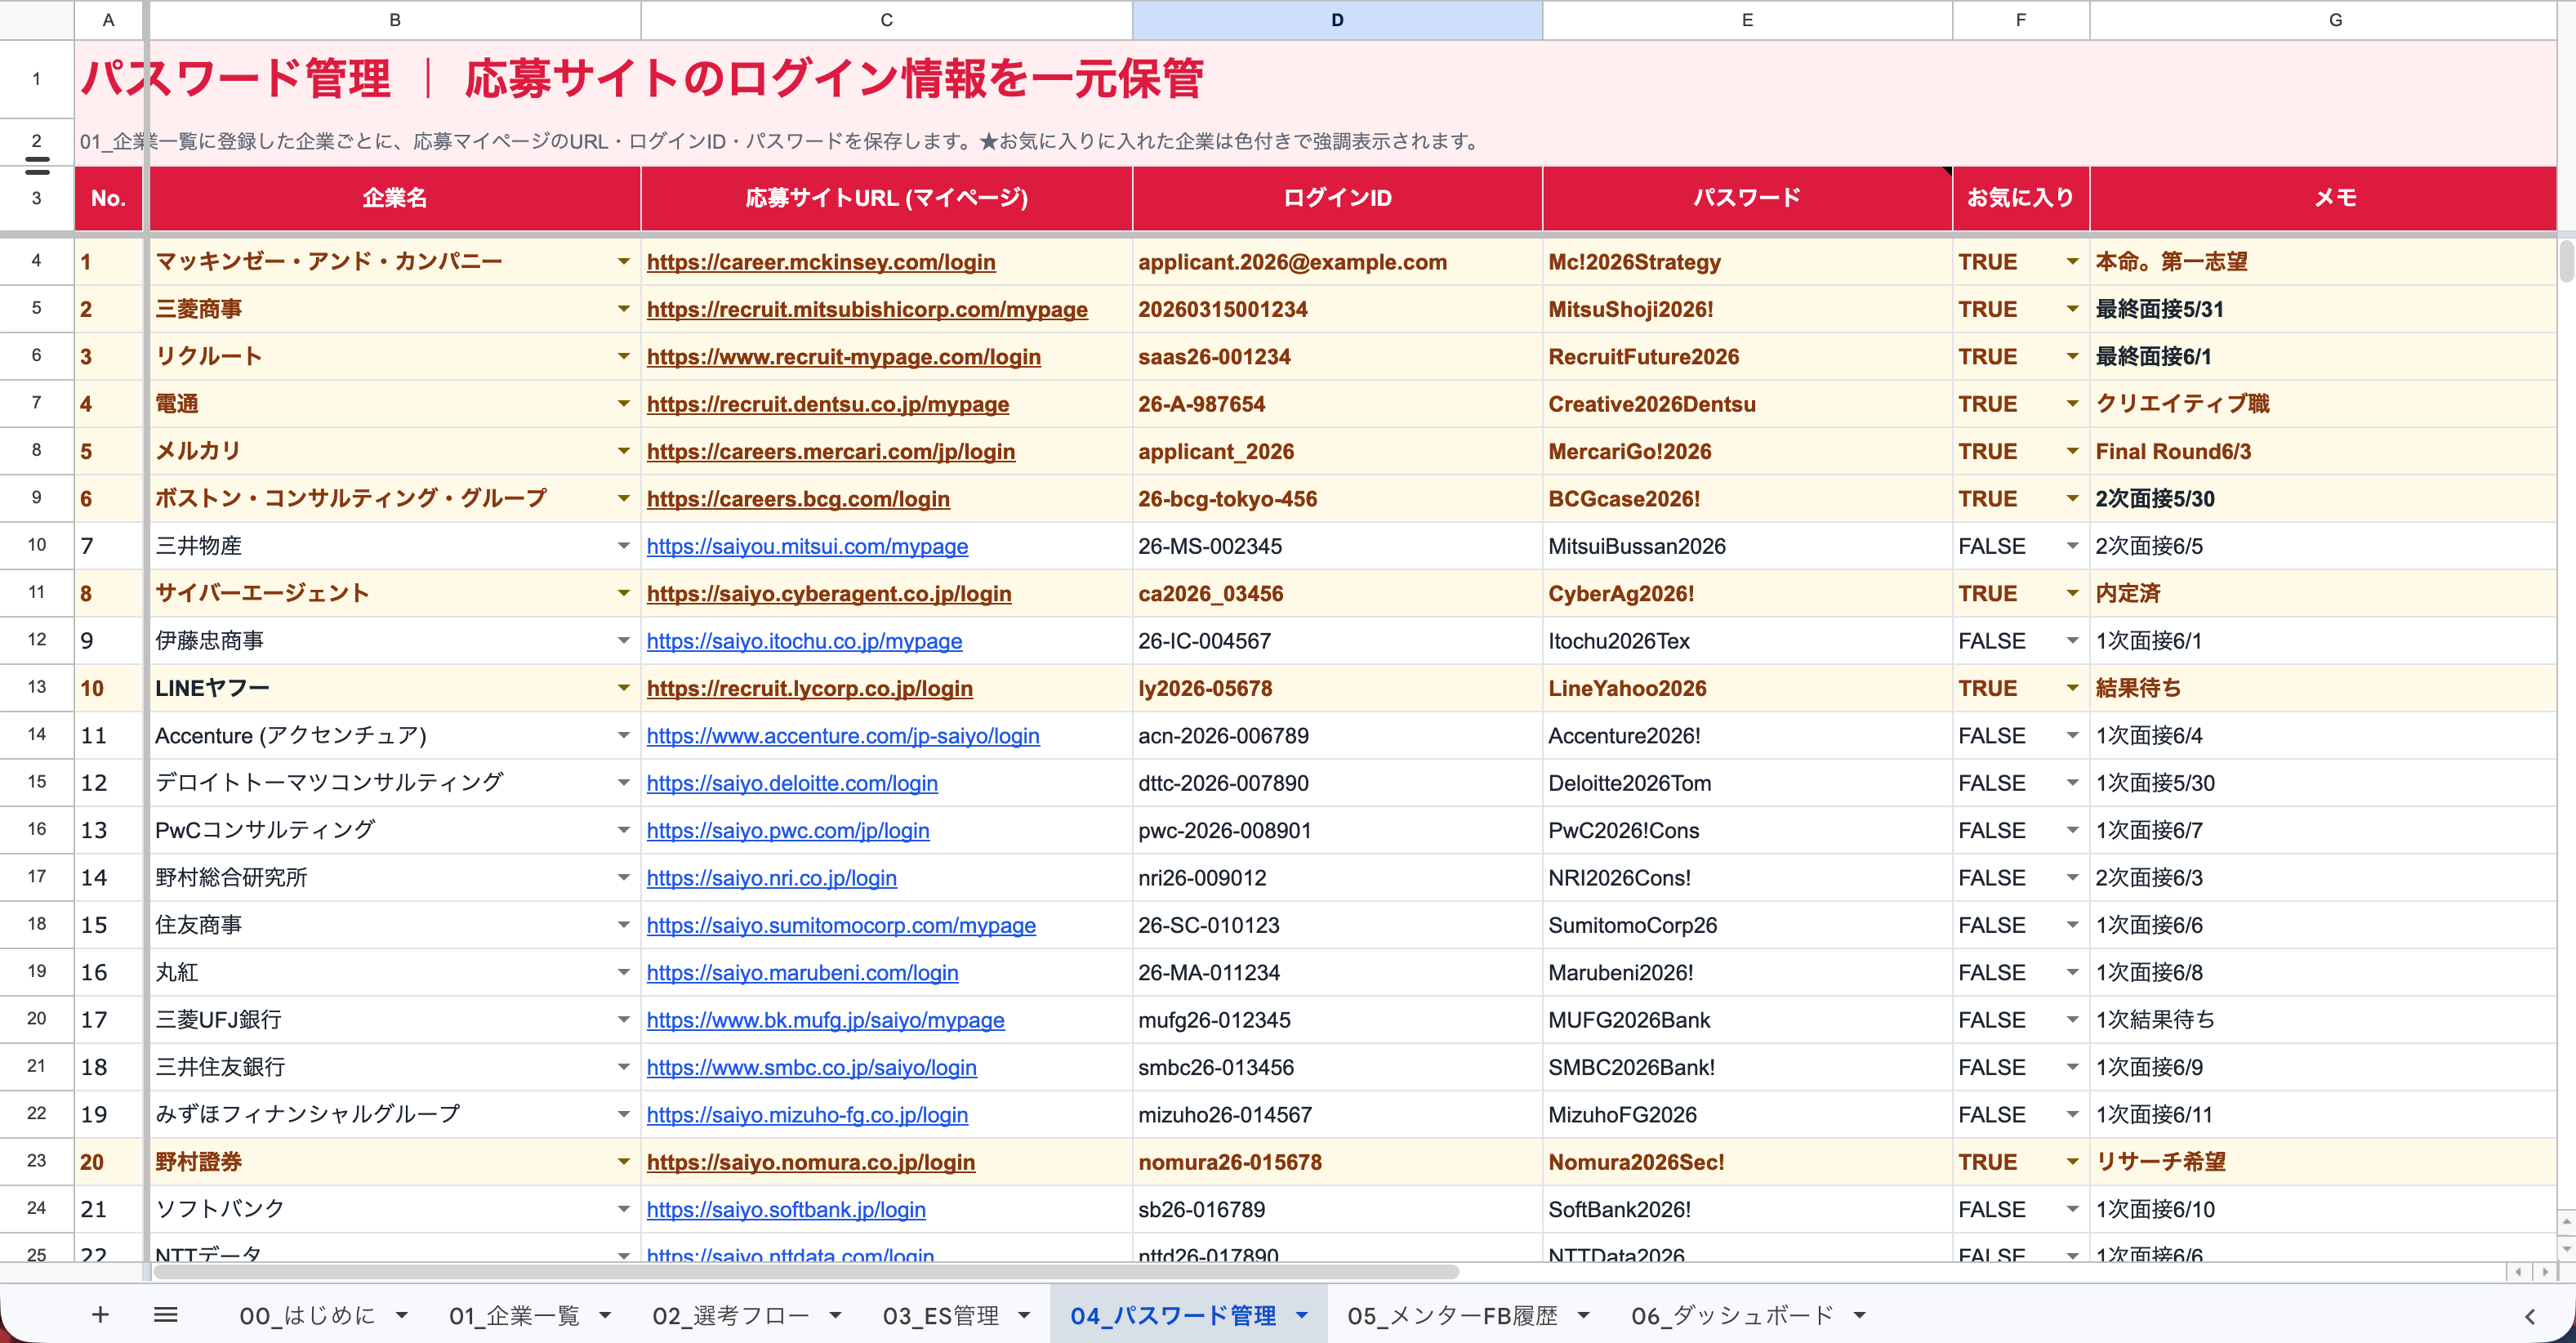Click the パスワード column header cell
2576x1343 pixels.
point(1747,198)
